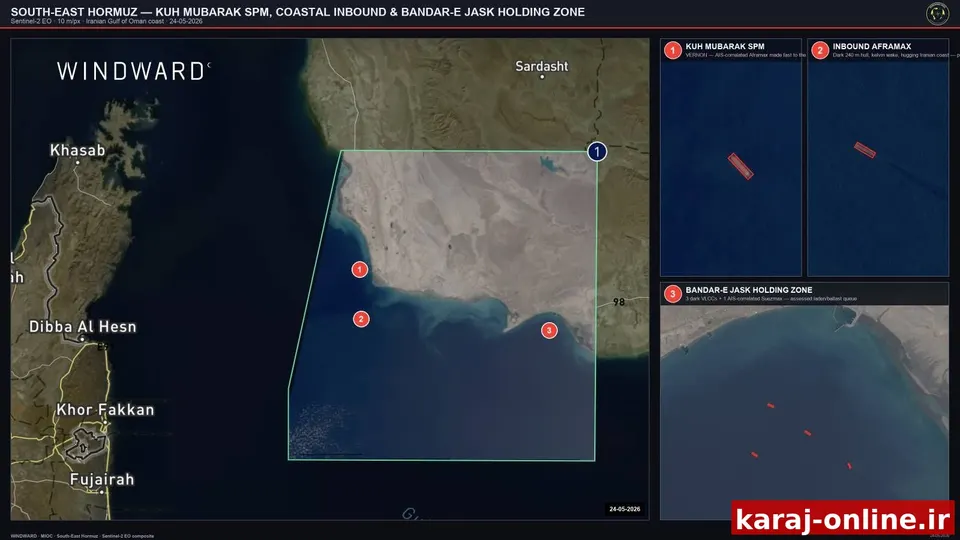The height and width of the screenshot is (540, 960).
Task: Open the KUH MUBARAK SPM panel title
Action: 725,47
